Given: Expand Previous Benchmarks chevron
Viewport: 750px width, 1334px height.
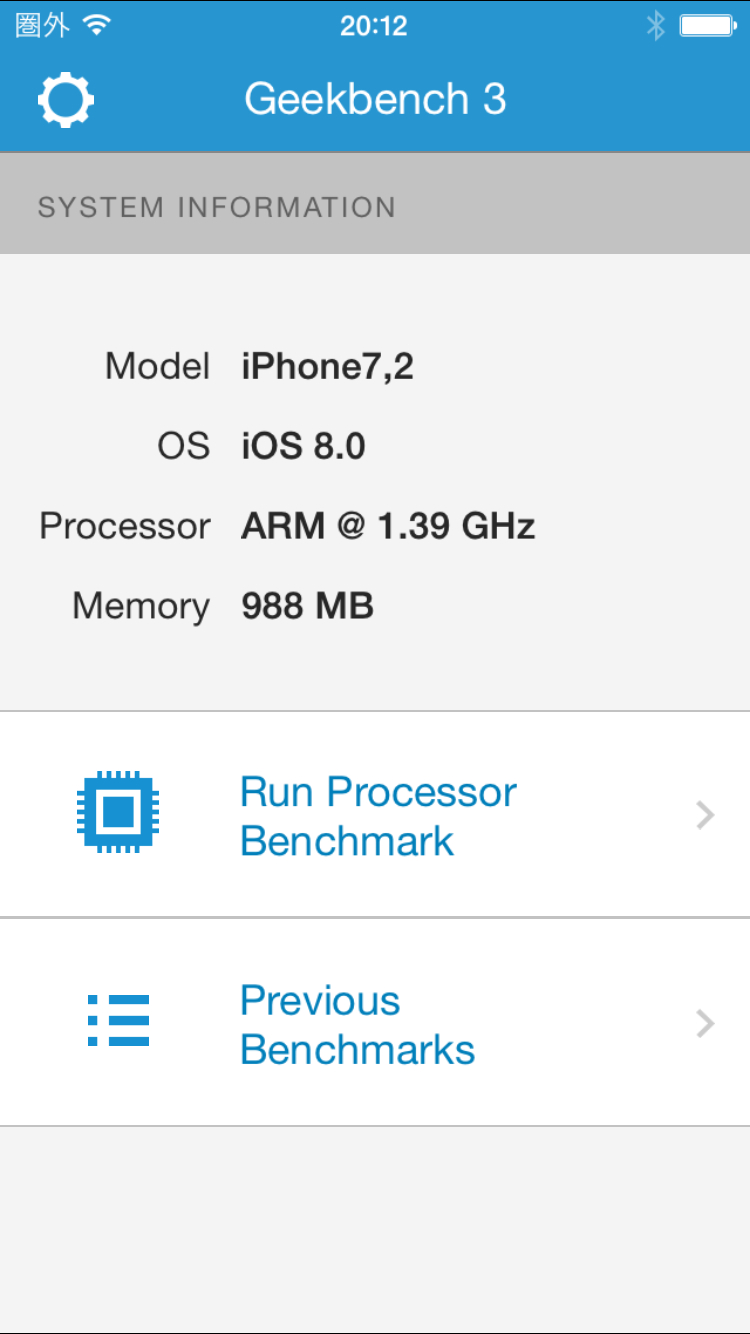Looking at the screenshot, I should pos(705,1023).
